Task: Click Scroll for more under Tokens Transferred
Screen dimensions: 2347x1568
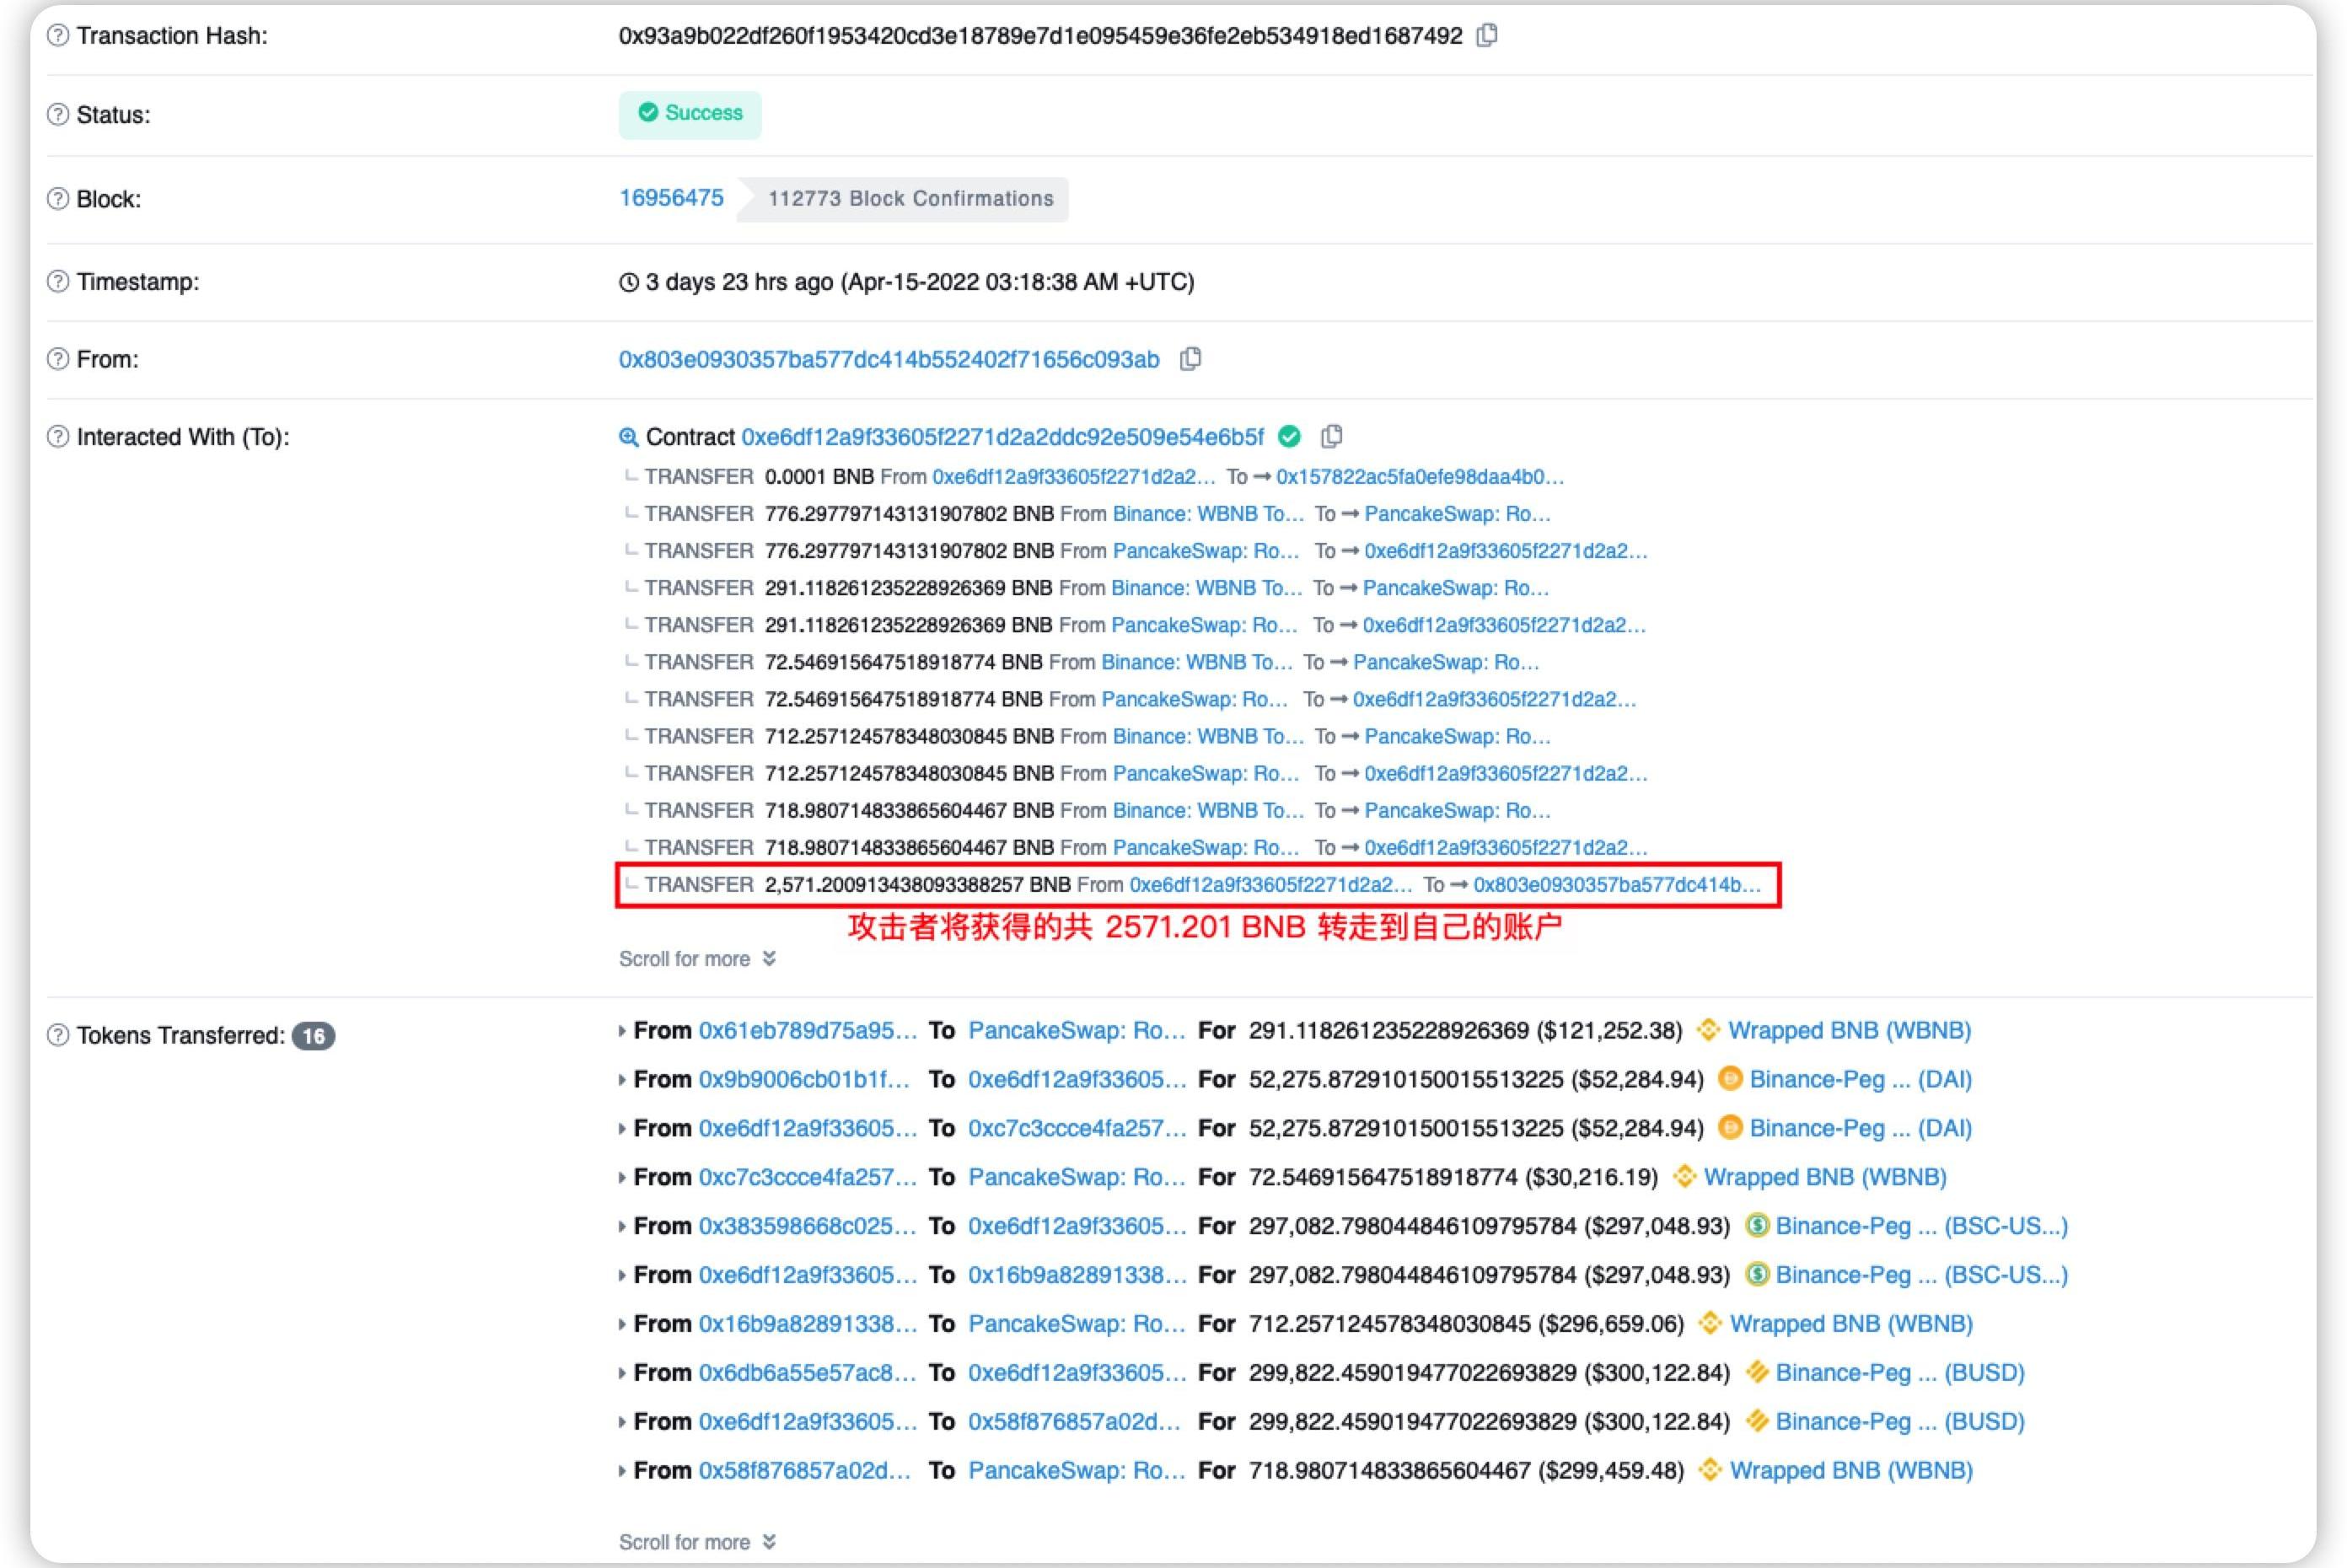Action: click(x=697, y=1542)
